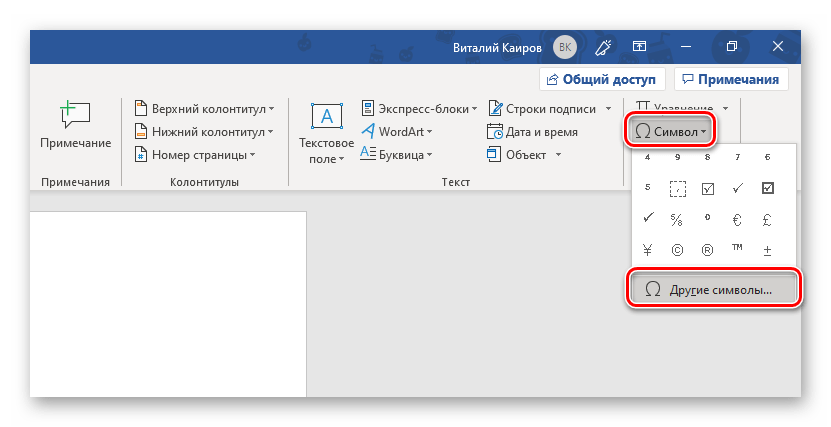Image resolution: width=831 pixels, height=427 pixels.
Task: Insert the yen currency symbol
Action: pos(647,250)
